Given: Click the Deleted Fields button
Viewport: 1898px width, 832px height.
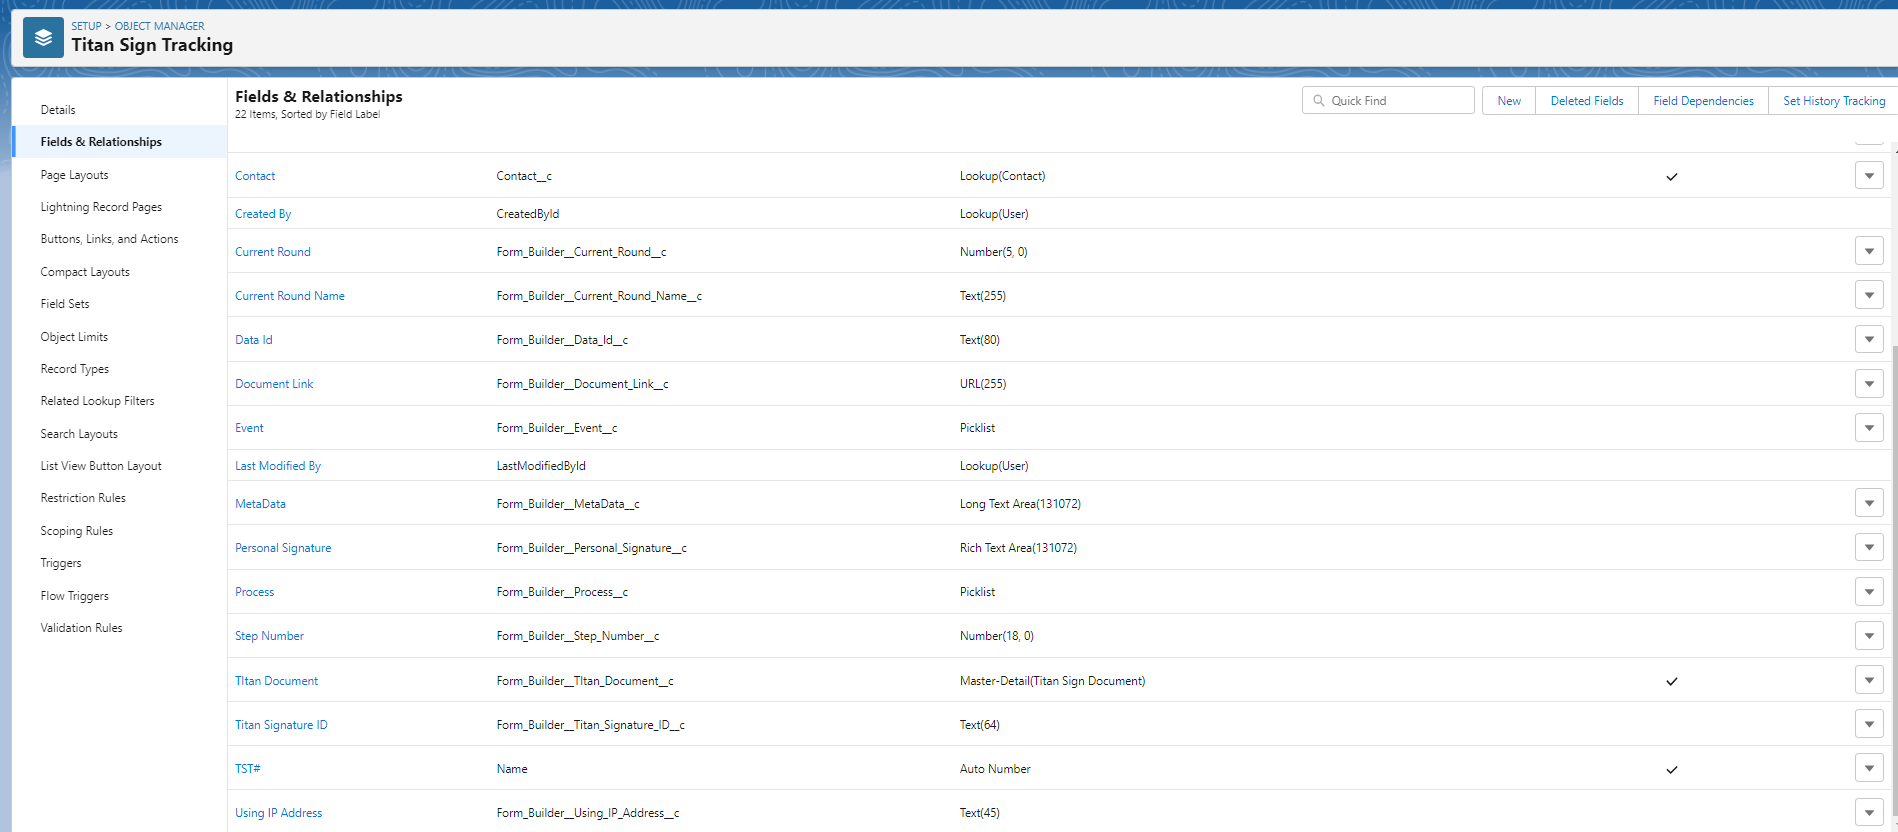Looking at the screenshot, I should tap(1587, 101).
